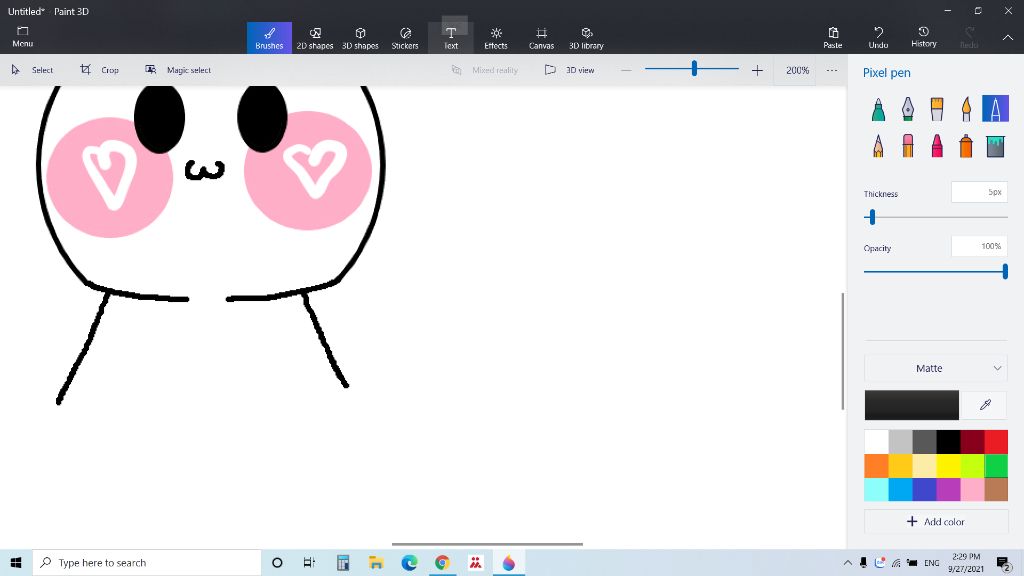Select the Calligraphy pen brush

coord(908,109)
